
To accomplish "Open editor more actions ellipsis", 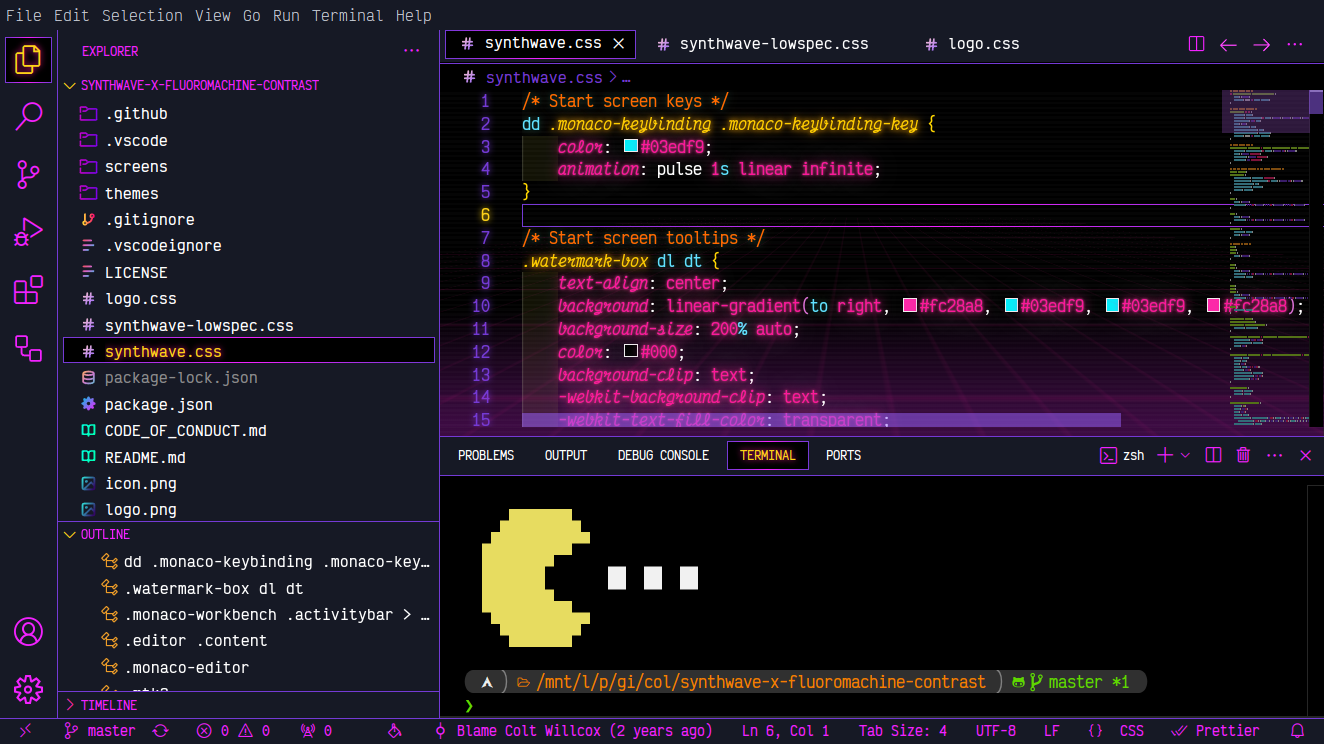I will 1295,44.
